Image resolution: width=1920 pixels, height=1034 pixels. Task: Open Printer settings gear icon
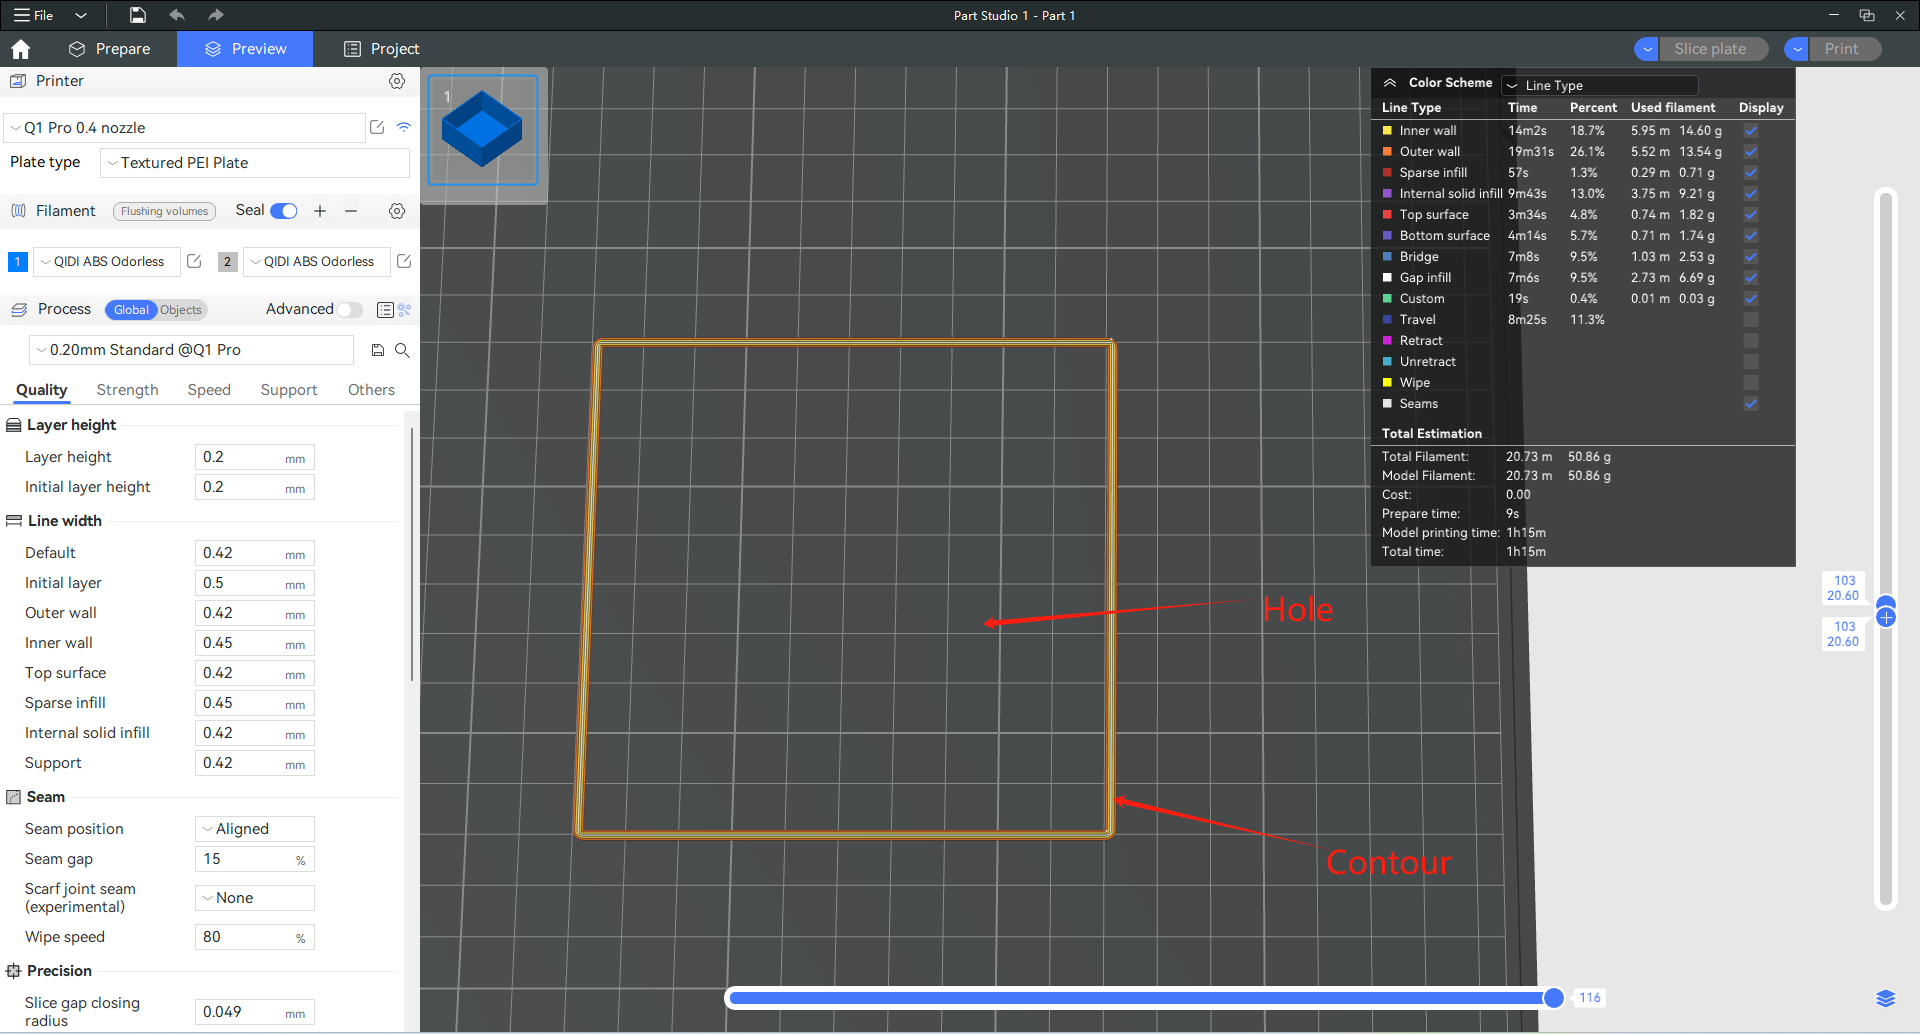(x=397, y=81)
